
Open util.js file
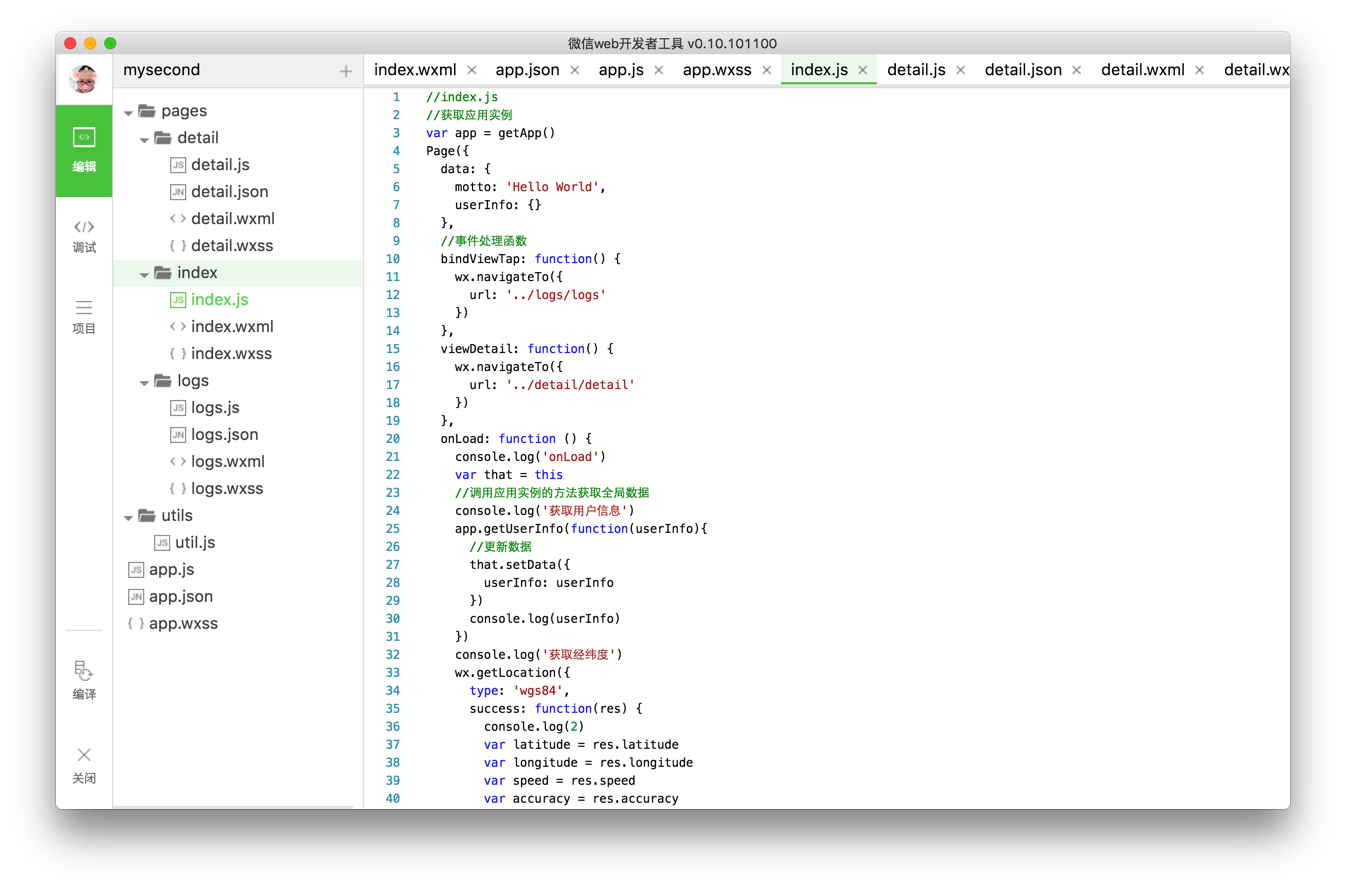coord(195,543)
